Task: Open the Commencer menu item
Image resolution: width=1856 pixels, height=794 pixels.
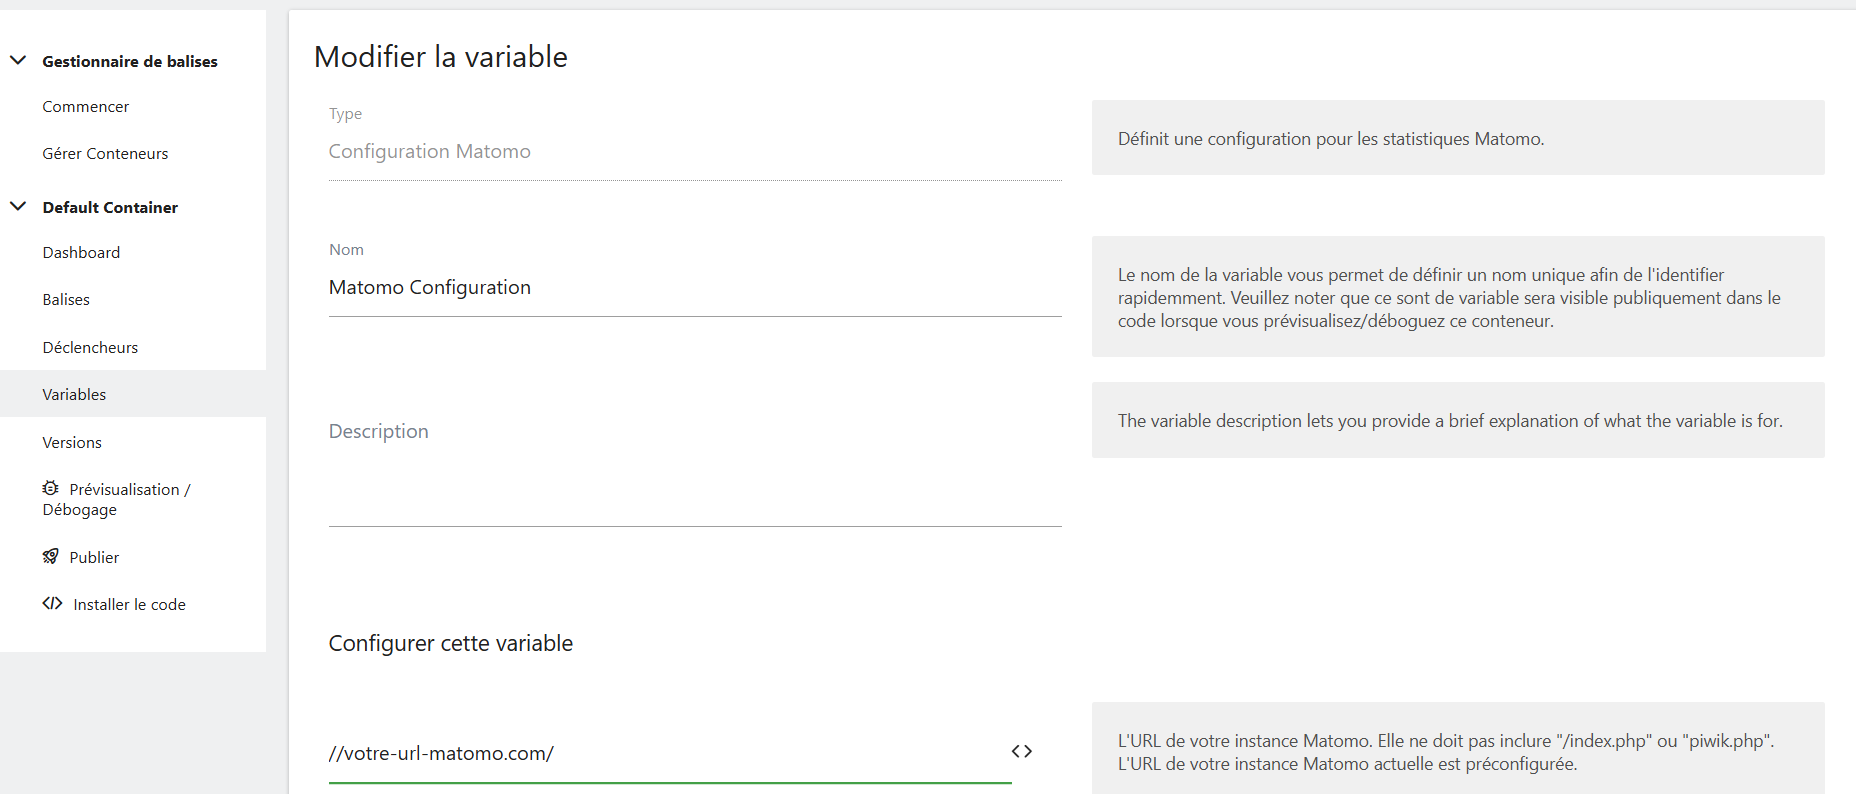Action: coord(85,106)
